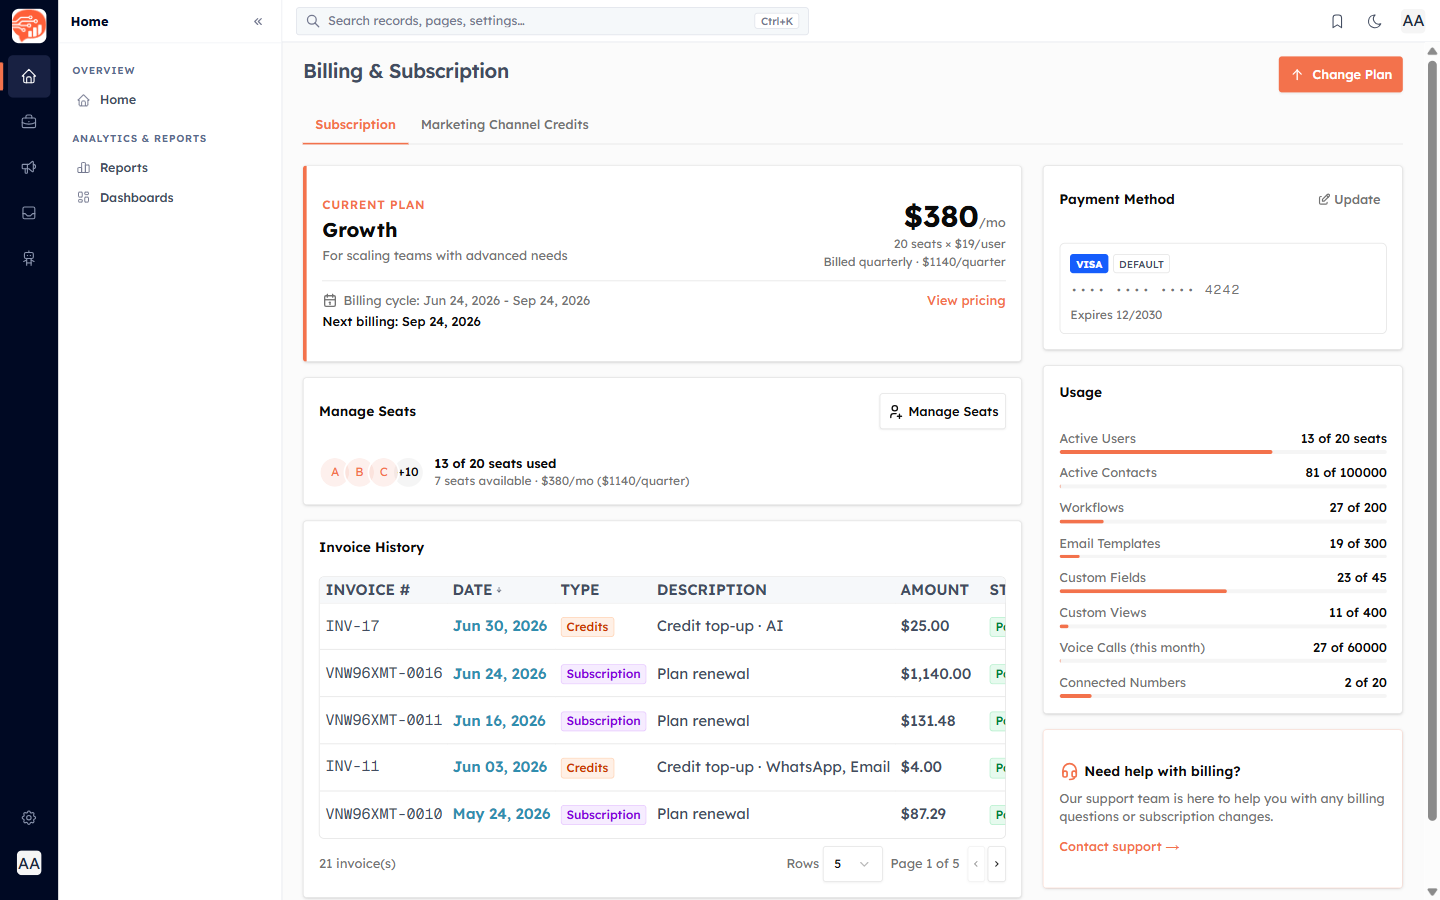This screenshot has height=900, width=1440.
Task: Sort invoices by the DATE column
Action: [x=477, y=590]
